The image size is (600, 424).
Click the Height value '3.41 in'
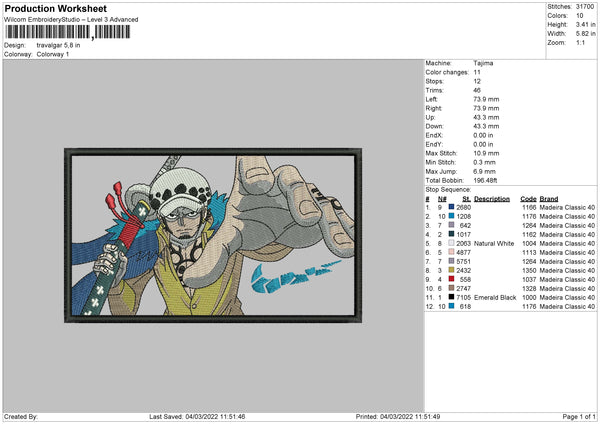(x=585, y=24)
